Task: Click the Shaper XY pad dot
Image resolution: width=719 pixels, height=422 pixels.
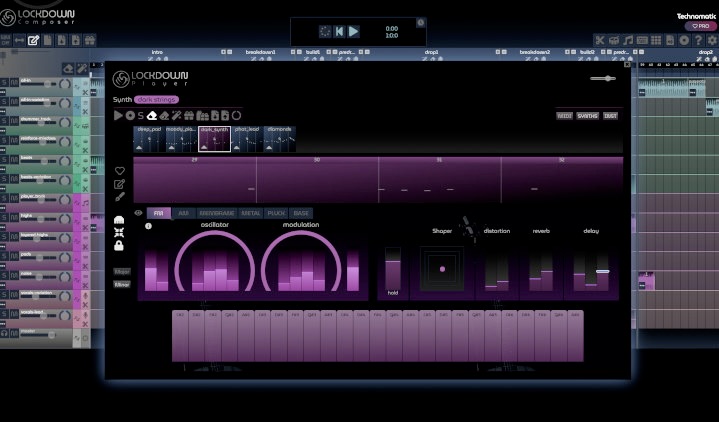Action: 442,269
